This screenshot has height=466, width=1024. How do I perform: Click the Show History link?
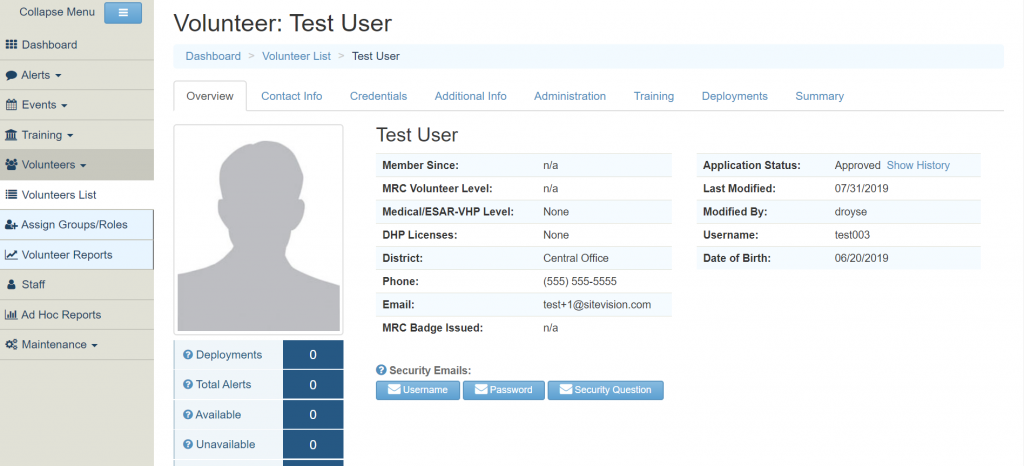918,165
